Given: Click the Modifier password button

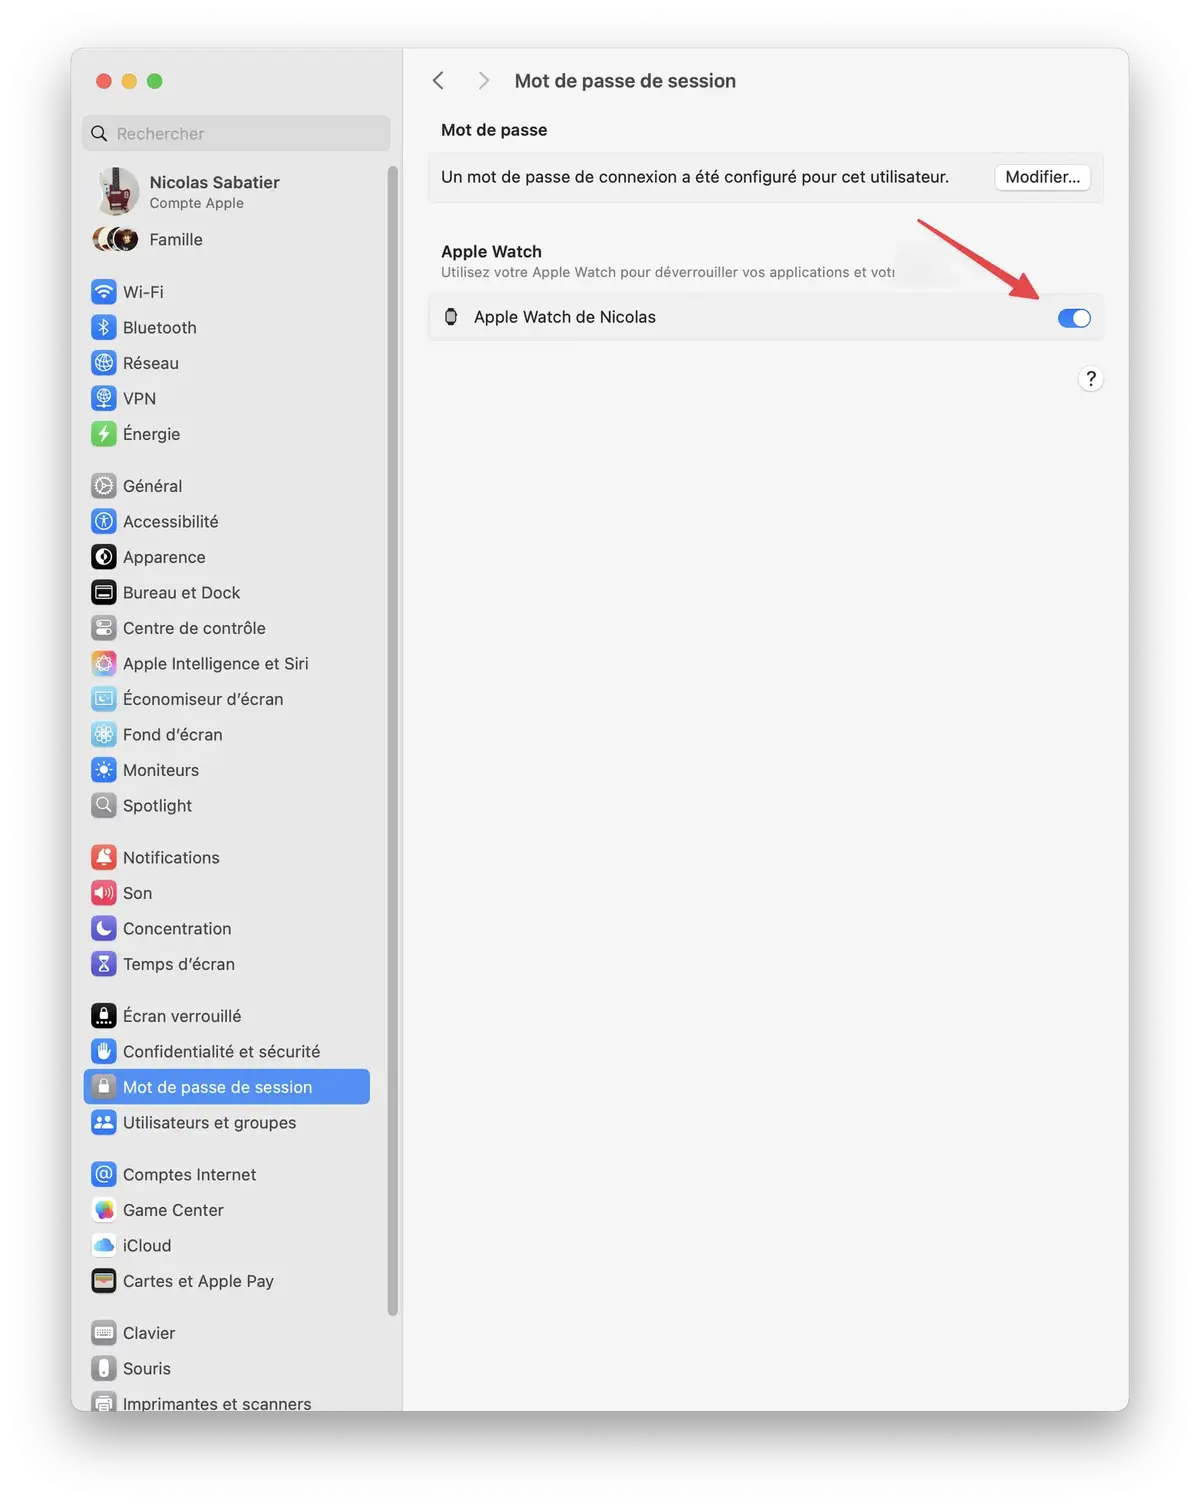Looking at the screenshot, I should [x=1042, y=177].
